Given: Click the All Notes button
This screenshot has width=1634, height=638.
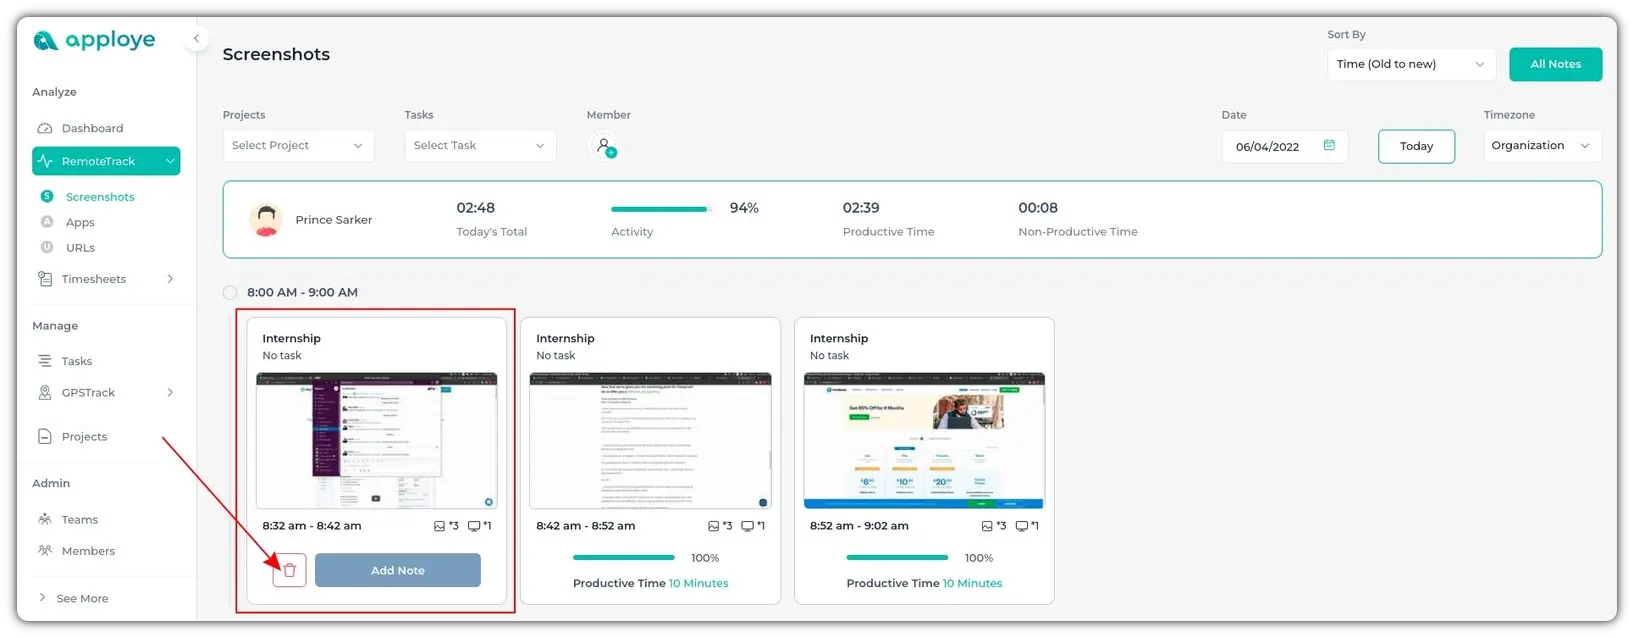Looking at the screenshot, I should pos(1555,64).
